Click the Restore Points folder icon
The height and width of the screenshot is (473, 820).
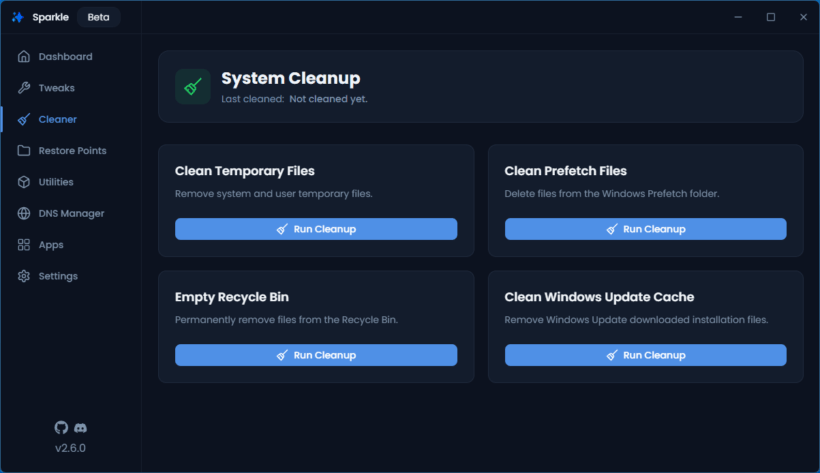(24, 151)
